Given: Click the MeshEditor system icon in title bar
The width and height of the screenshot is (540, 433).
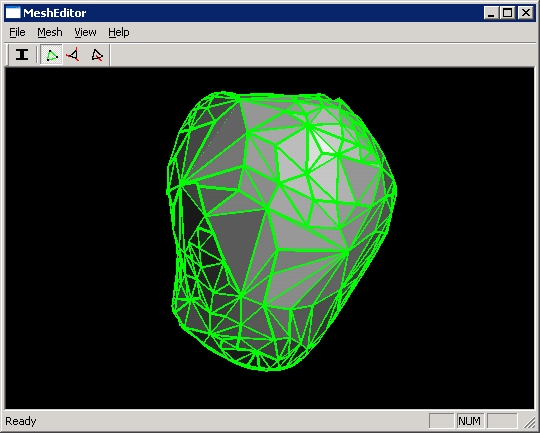Looking at the screenshot, I should pyautogui.click(x=13, y=13).
